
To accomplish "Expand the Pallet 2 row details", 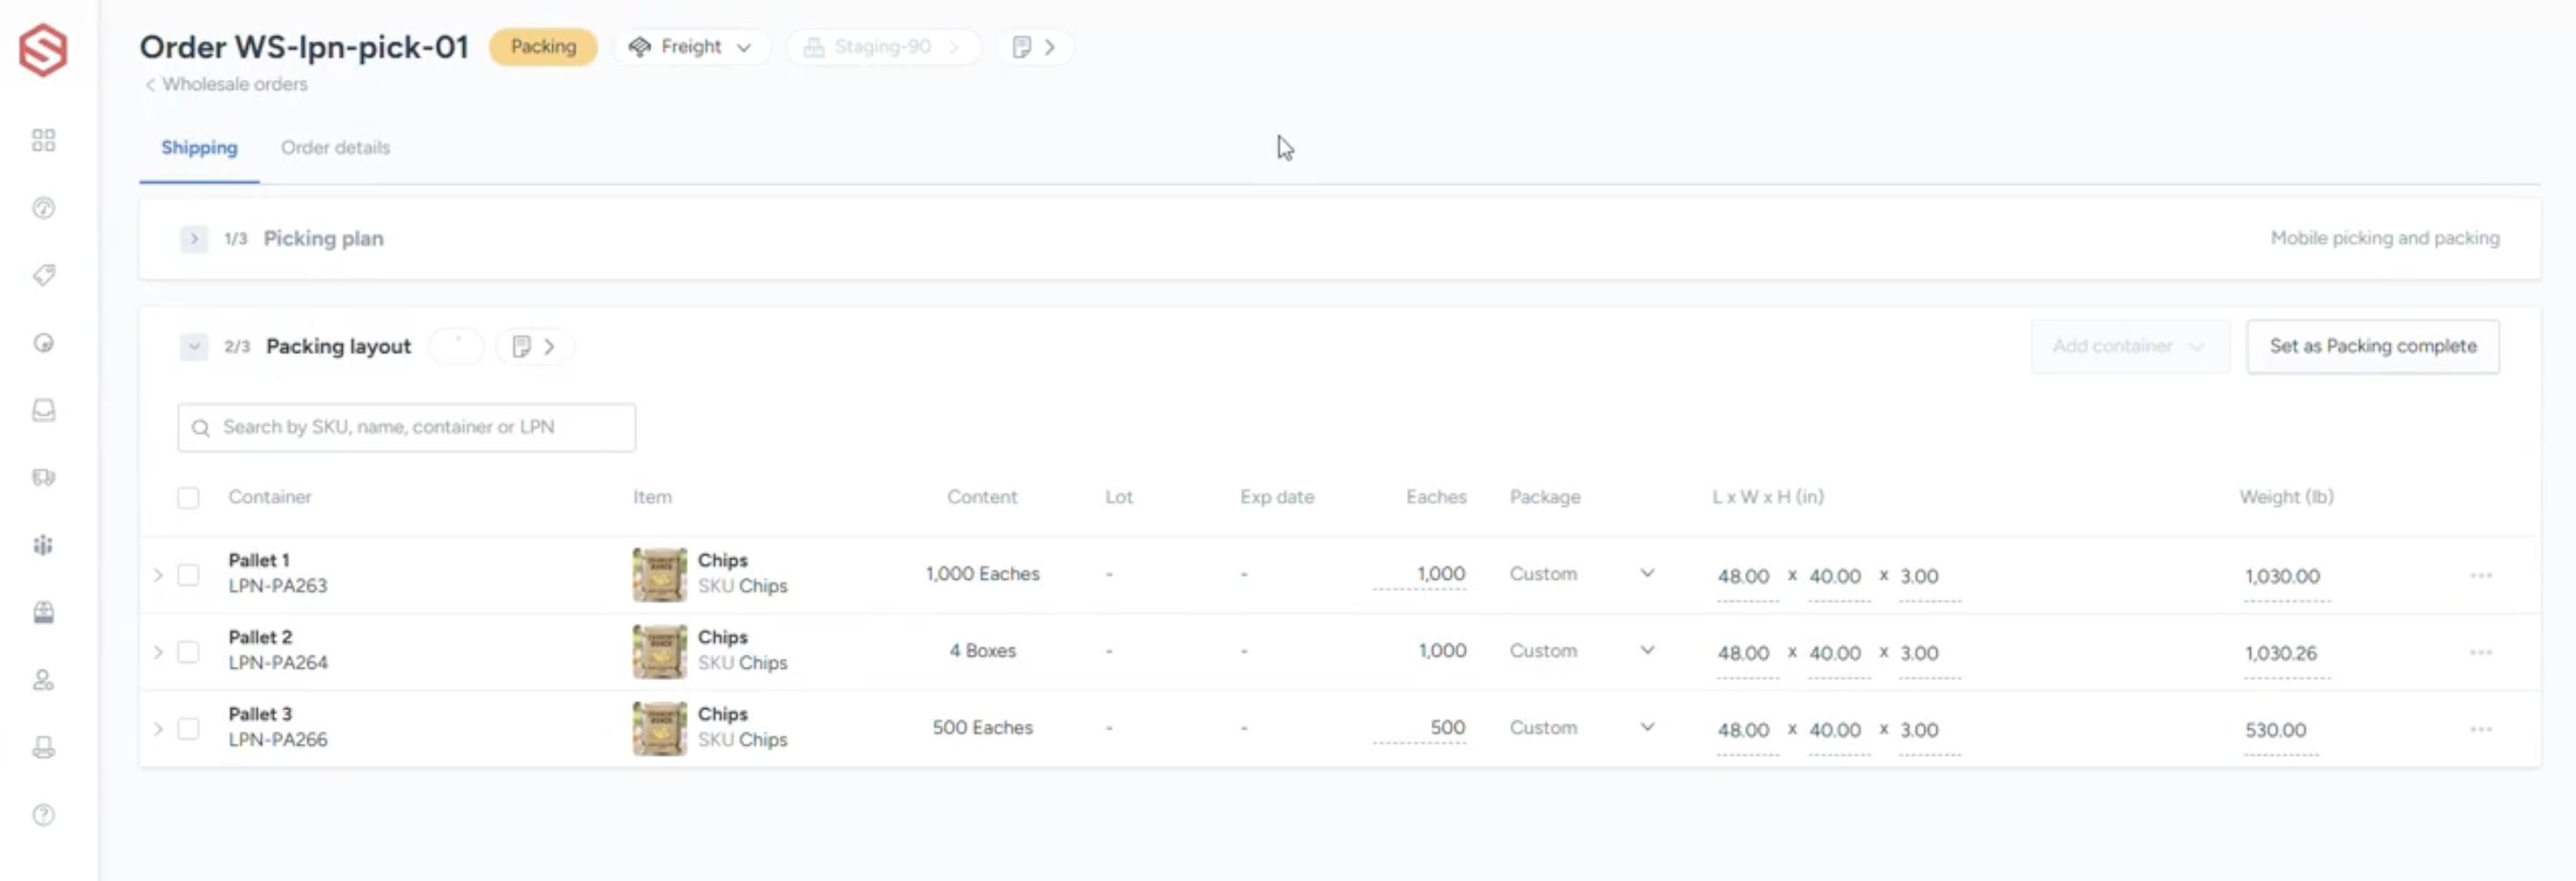I will pos(157,652).
